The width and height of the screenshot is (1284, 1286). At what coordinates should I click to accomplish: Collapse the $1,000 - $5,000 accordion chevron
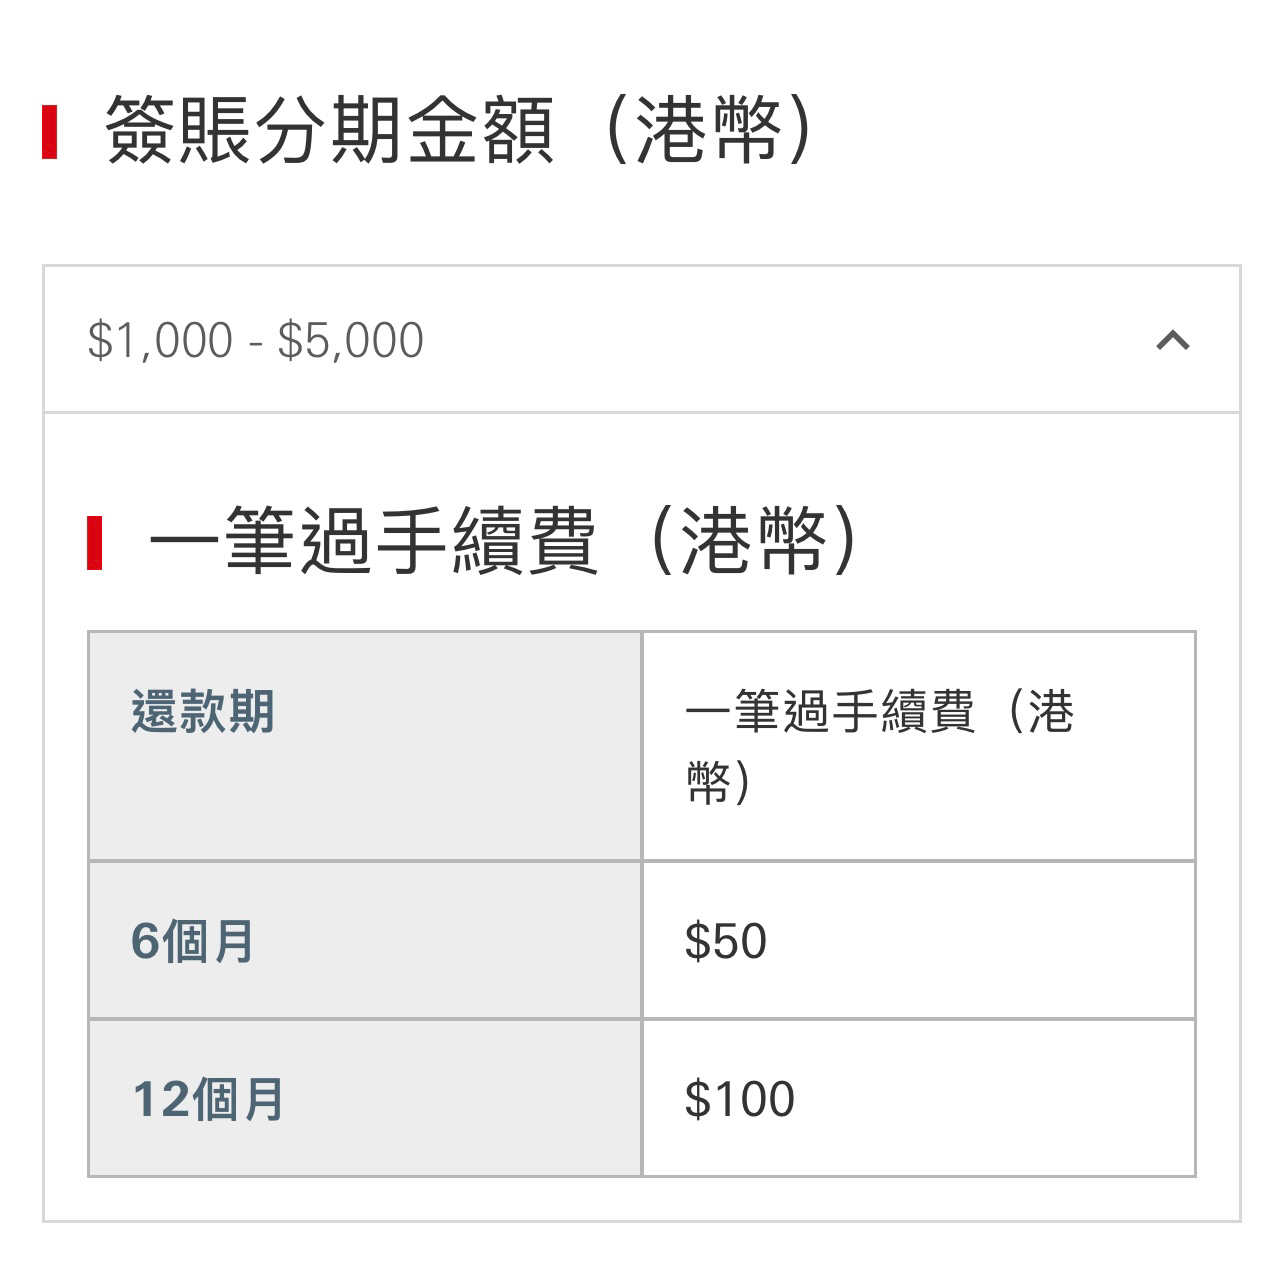1172,341
